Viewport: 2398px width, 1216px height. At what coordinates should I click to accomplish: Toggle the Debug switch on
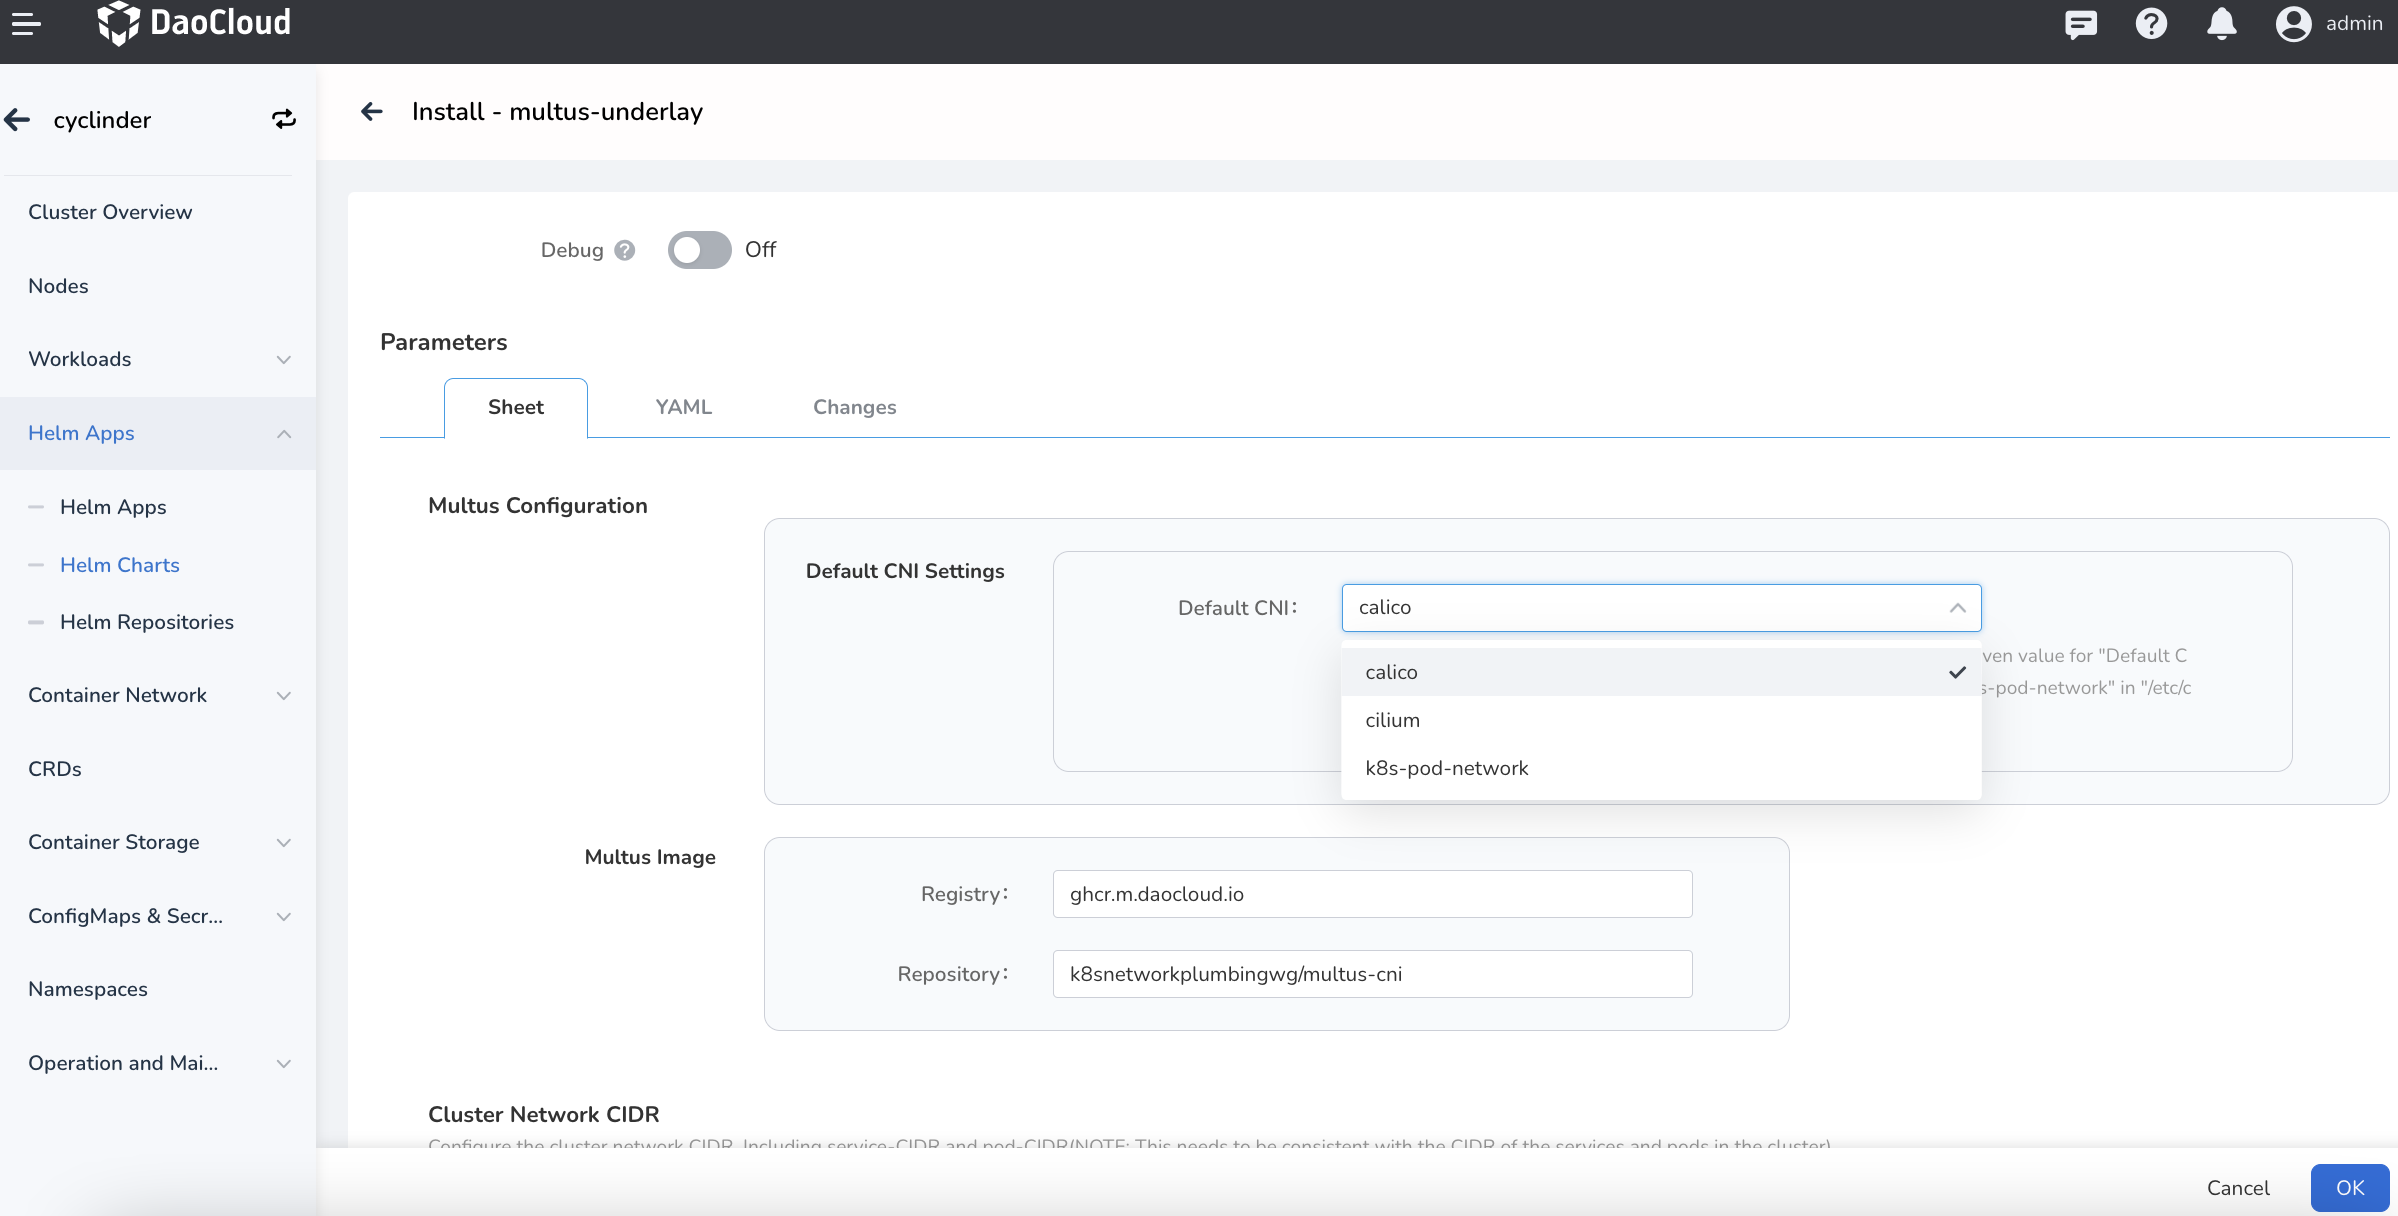699,250
